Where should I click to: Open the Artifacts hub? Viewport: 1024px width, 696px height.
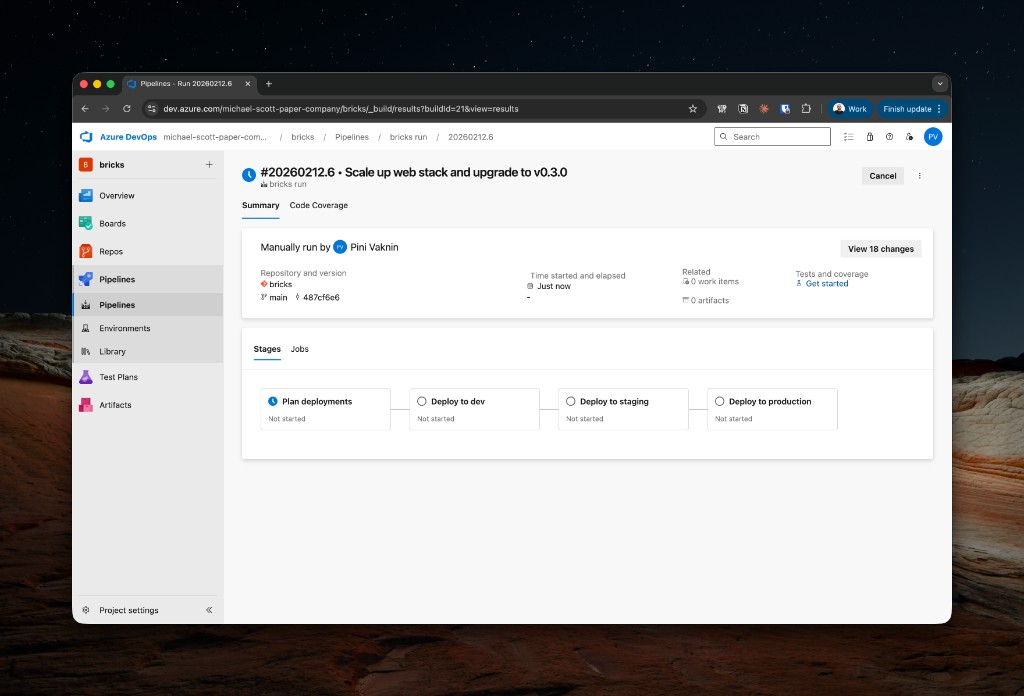point(115,405)
